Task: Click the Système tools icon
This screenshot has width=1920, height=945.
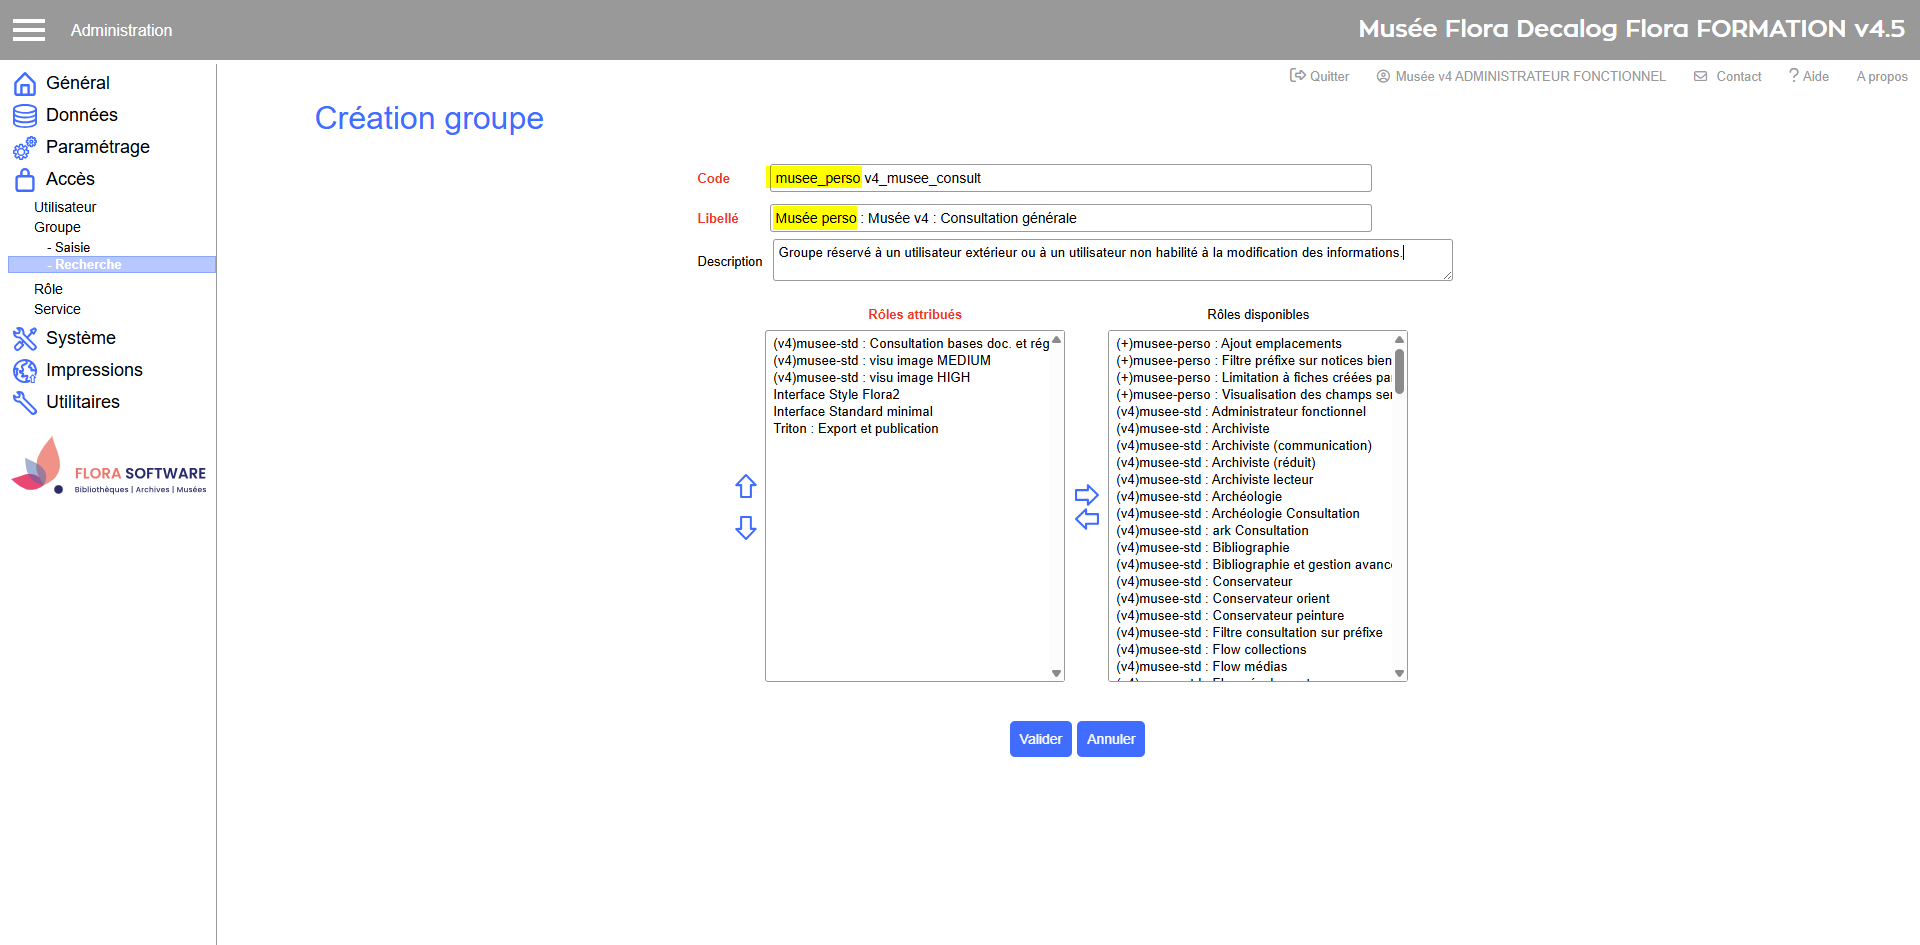Action: point(25,339)
